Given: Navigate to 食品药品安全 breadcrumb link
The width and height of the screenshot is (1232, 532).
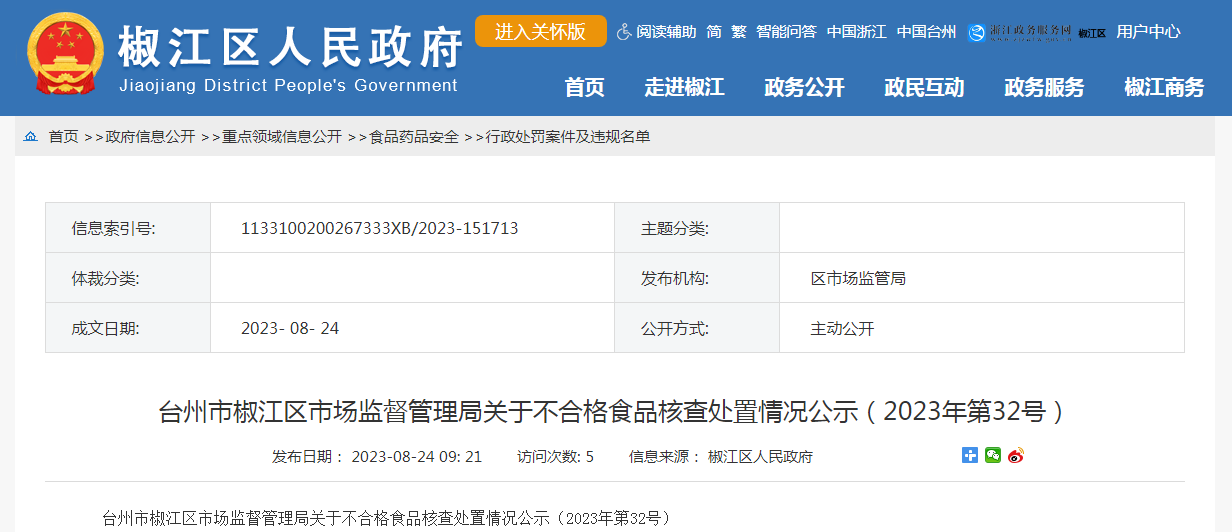Looking at the screenshot, I should pos(414,137).
